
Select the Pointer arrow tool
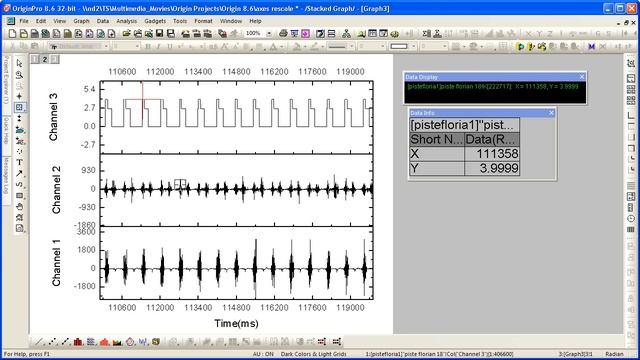tap(19, 64)
